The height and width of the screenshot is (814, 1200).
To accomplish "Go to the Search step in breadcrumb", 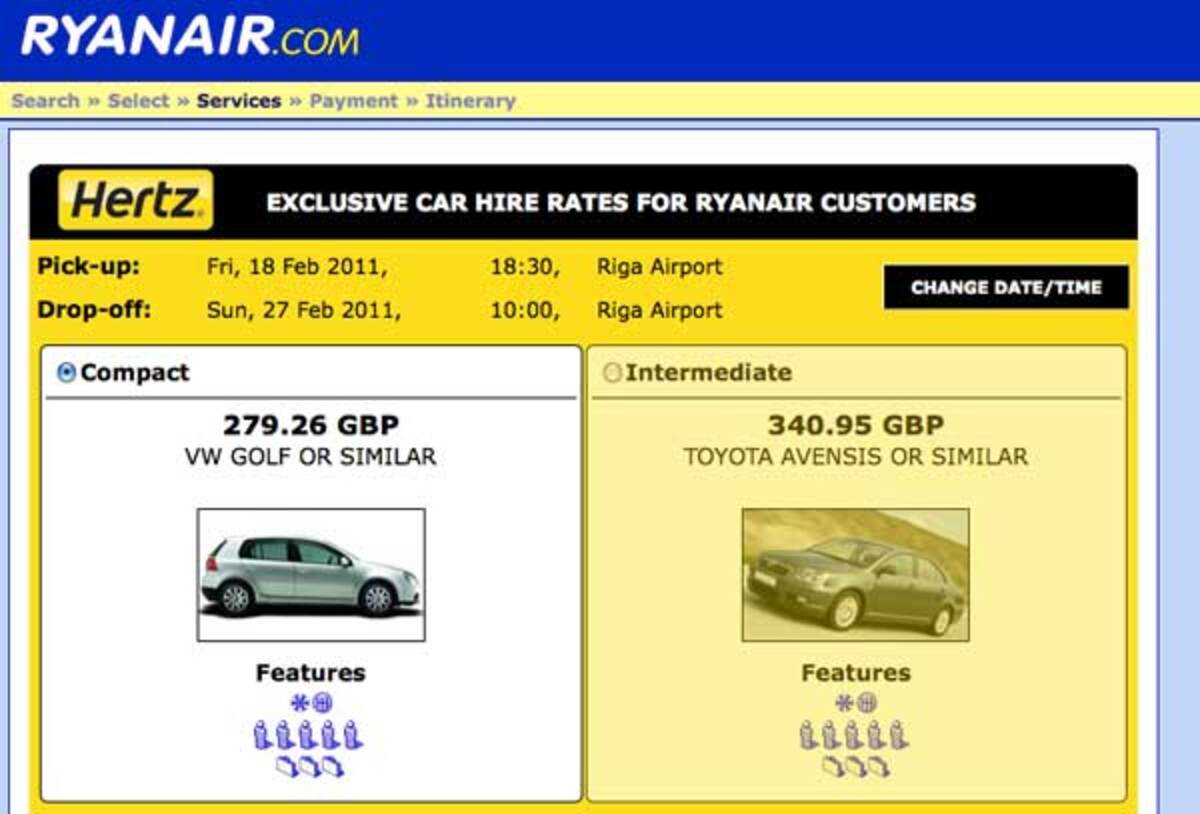I will coord(45,101).
